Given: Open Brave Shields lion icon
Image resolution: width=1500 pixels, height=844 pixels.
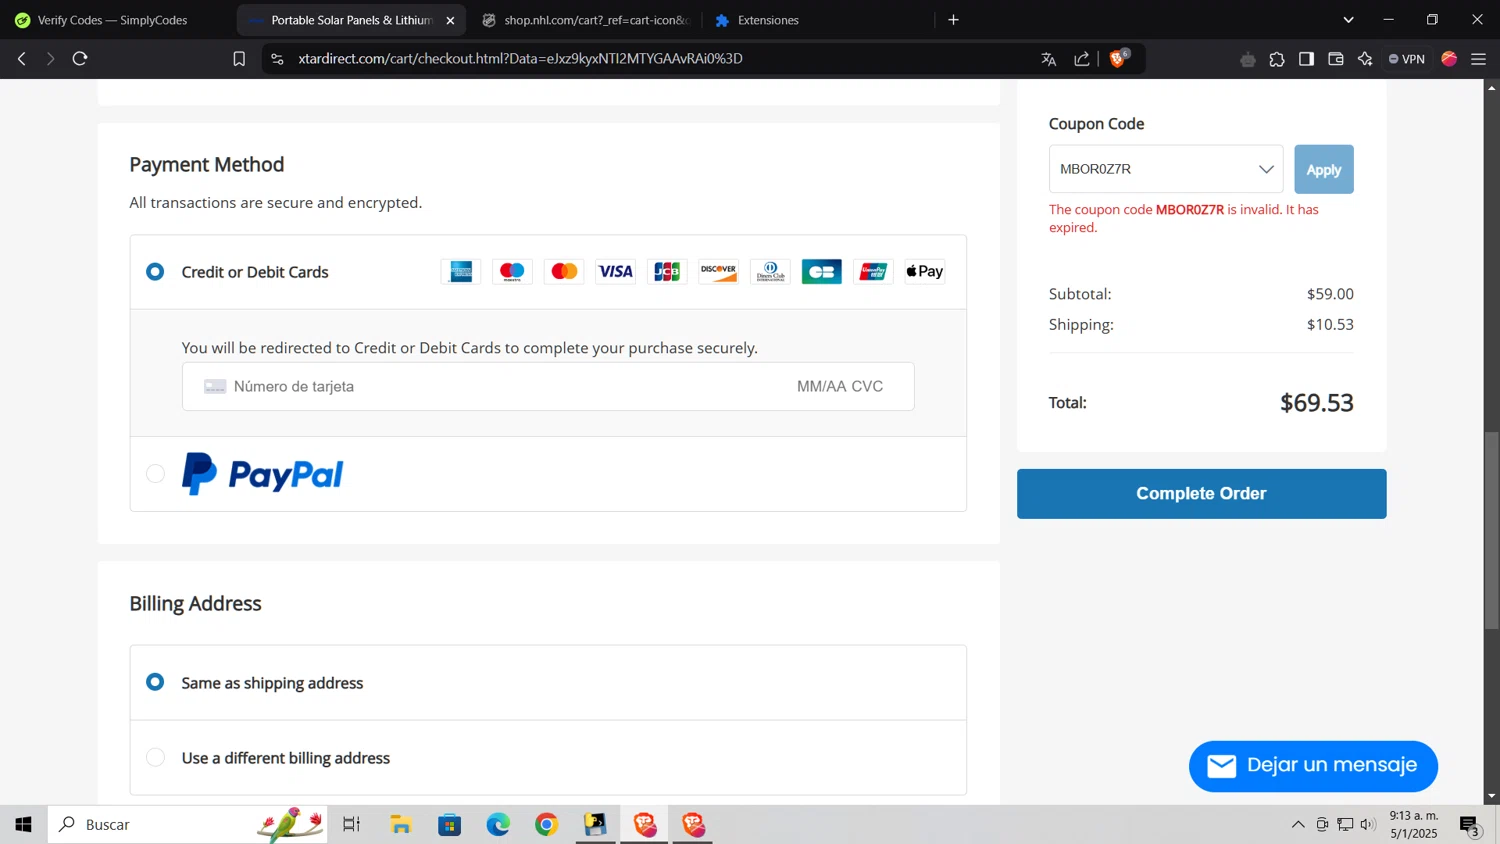Looking at the screenshot, I should click(1119, 59).
